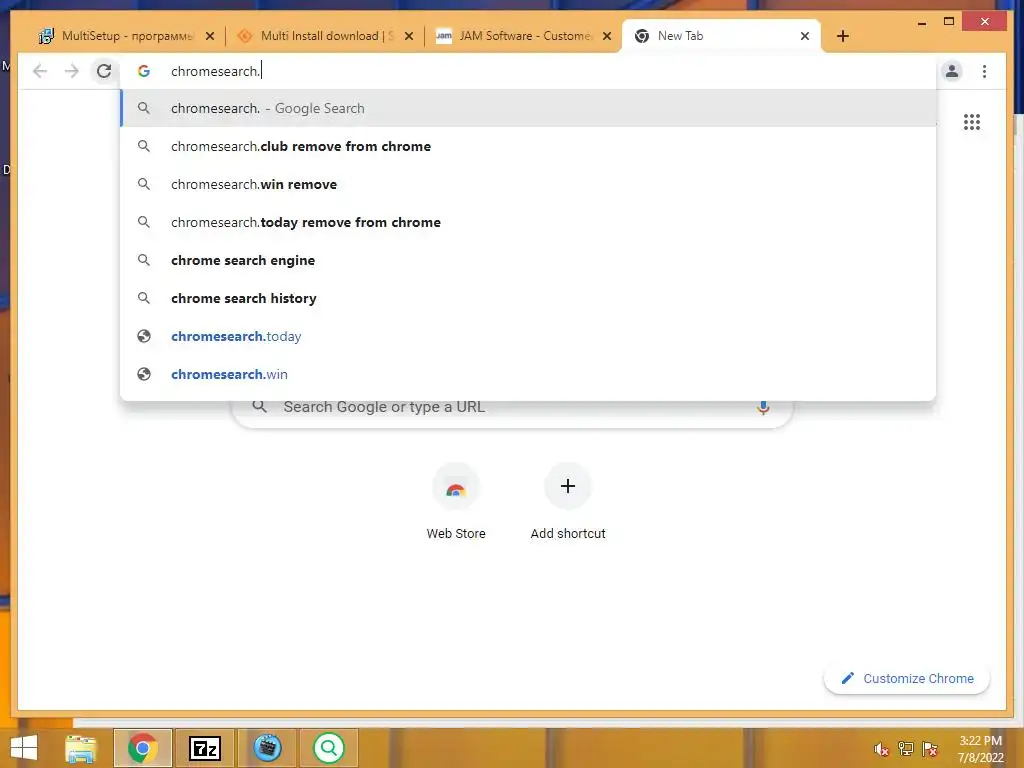This screenshot has width=1024, height=768.
Task: Reload the current page
Action: coord(104,71)
